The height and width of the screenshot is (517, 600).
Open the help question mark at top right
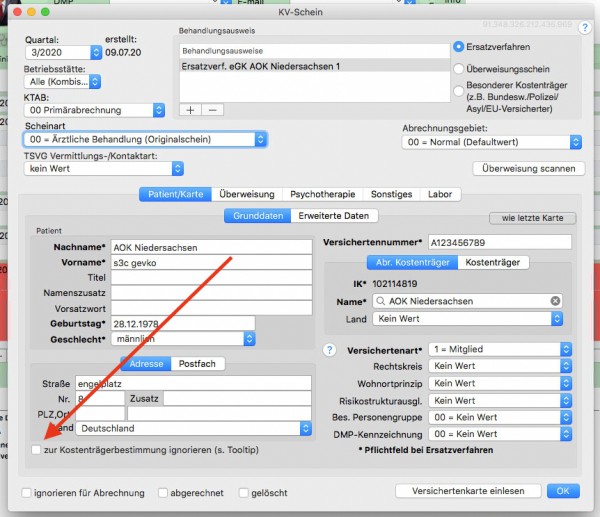(584, 28)
